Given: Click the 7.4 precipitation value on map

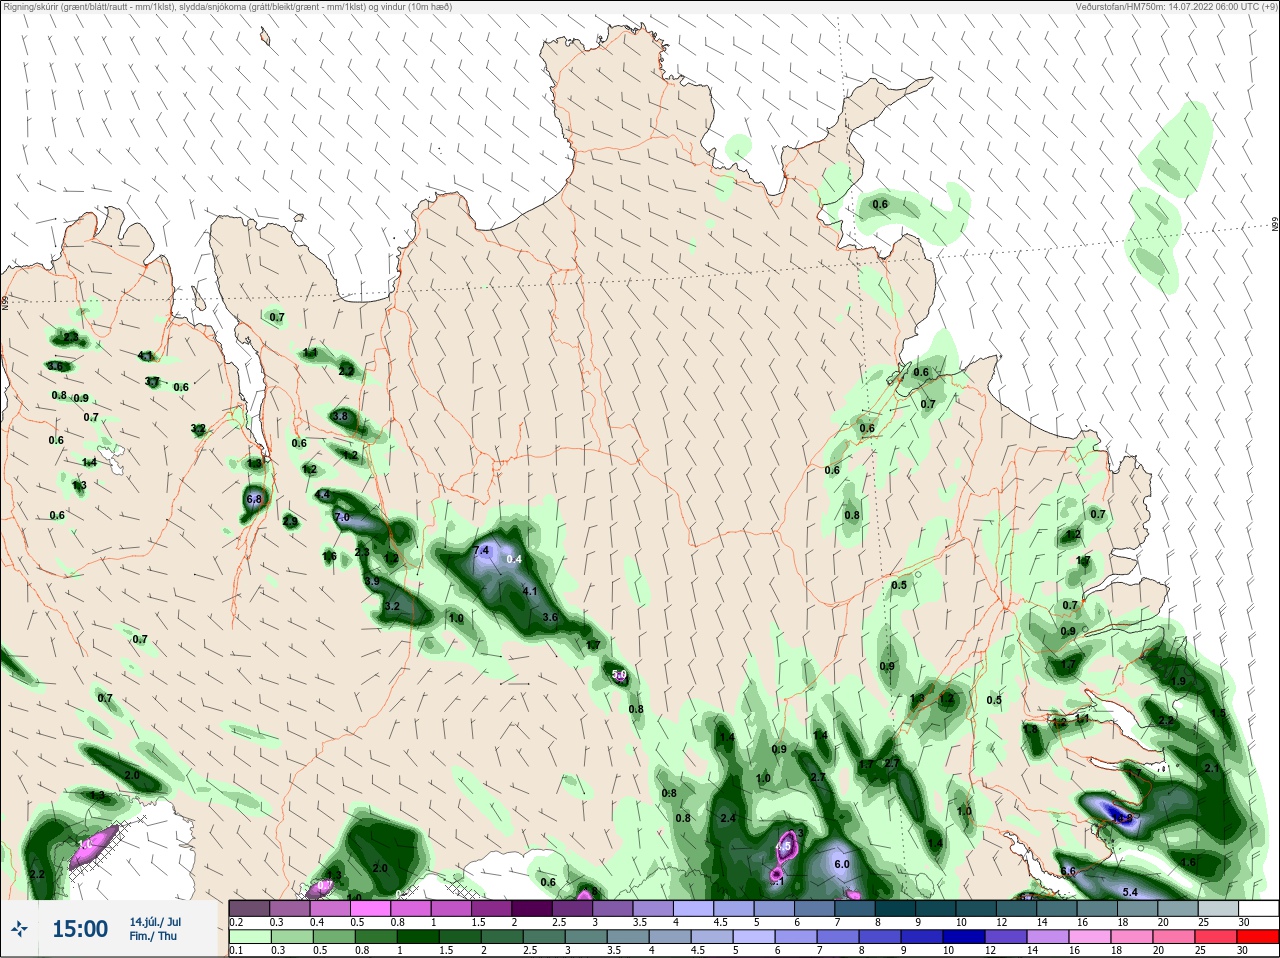Looking at the screenshot, I should pos(481,551).
